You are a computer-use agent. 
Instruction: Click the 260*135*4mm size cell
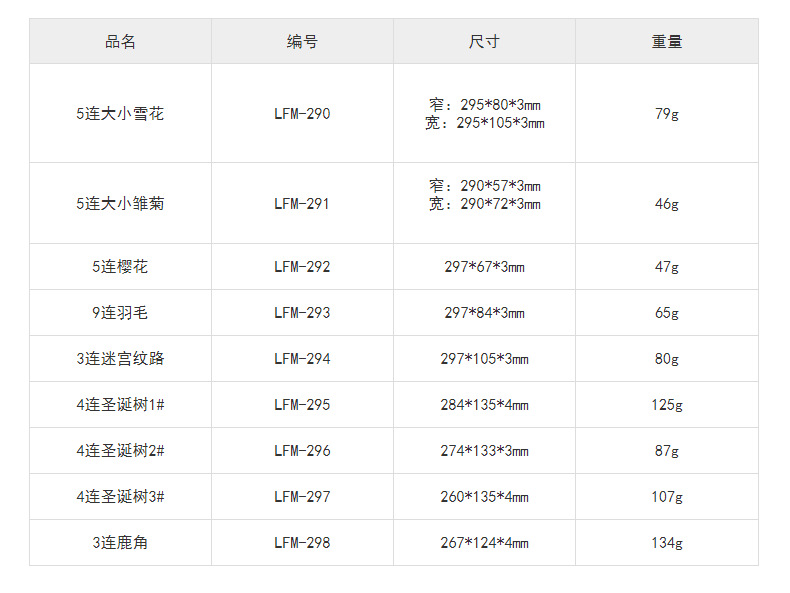pos(484,497)
